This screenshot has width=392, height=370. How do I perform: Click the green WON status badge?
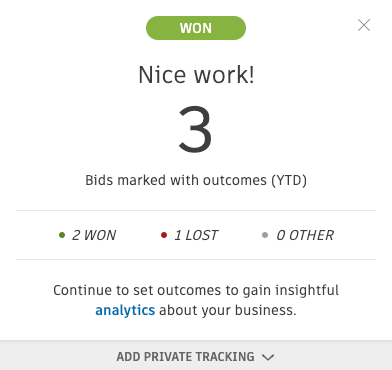196,28
